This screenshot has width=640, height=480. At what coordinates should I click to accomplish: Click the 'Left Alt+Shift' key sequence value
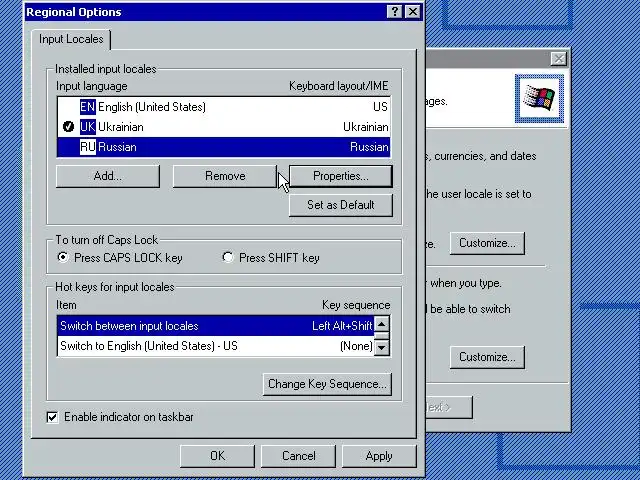click(342, 326)
